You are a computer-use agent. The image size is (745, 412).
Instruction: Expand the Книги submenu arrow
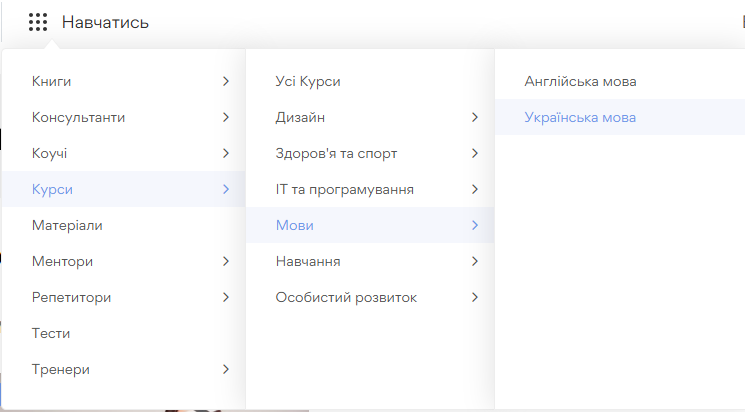coord(226,81)
